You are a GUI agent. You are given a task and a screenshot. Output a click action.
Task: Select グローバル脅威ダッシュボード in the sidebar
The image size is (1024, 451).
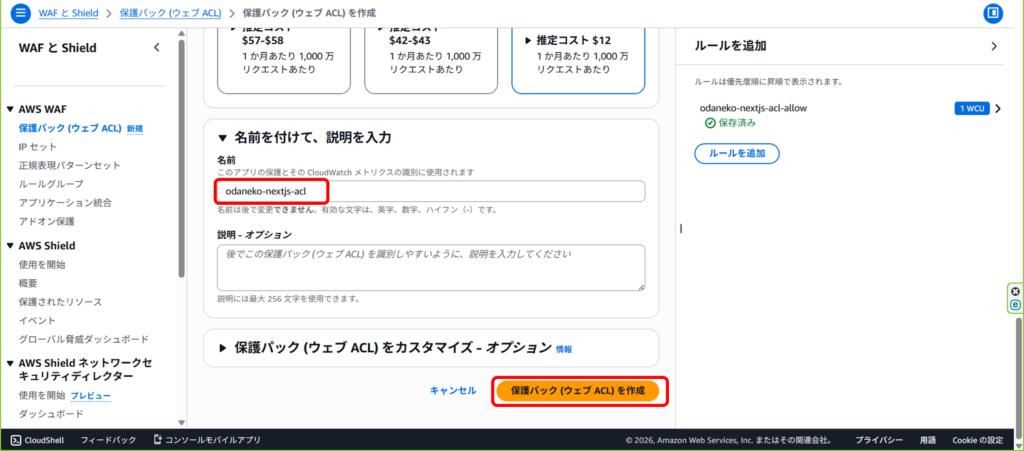point(84,339)
